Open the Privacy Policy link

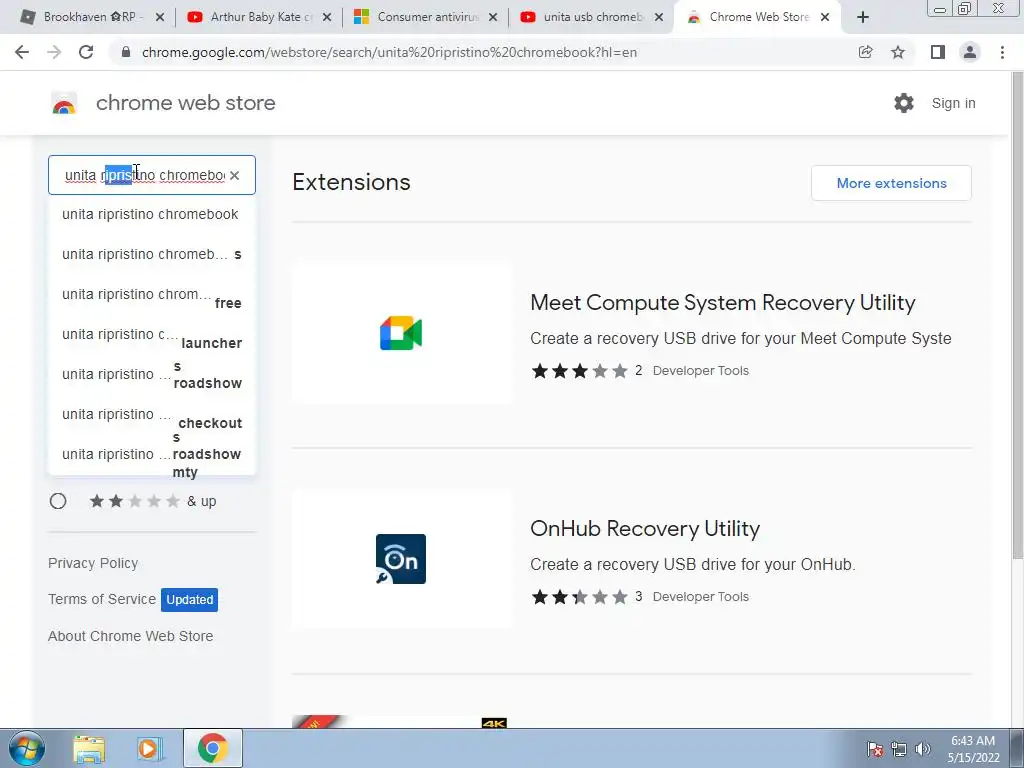pyautogui.click(x=93, y=563)
